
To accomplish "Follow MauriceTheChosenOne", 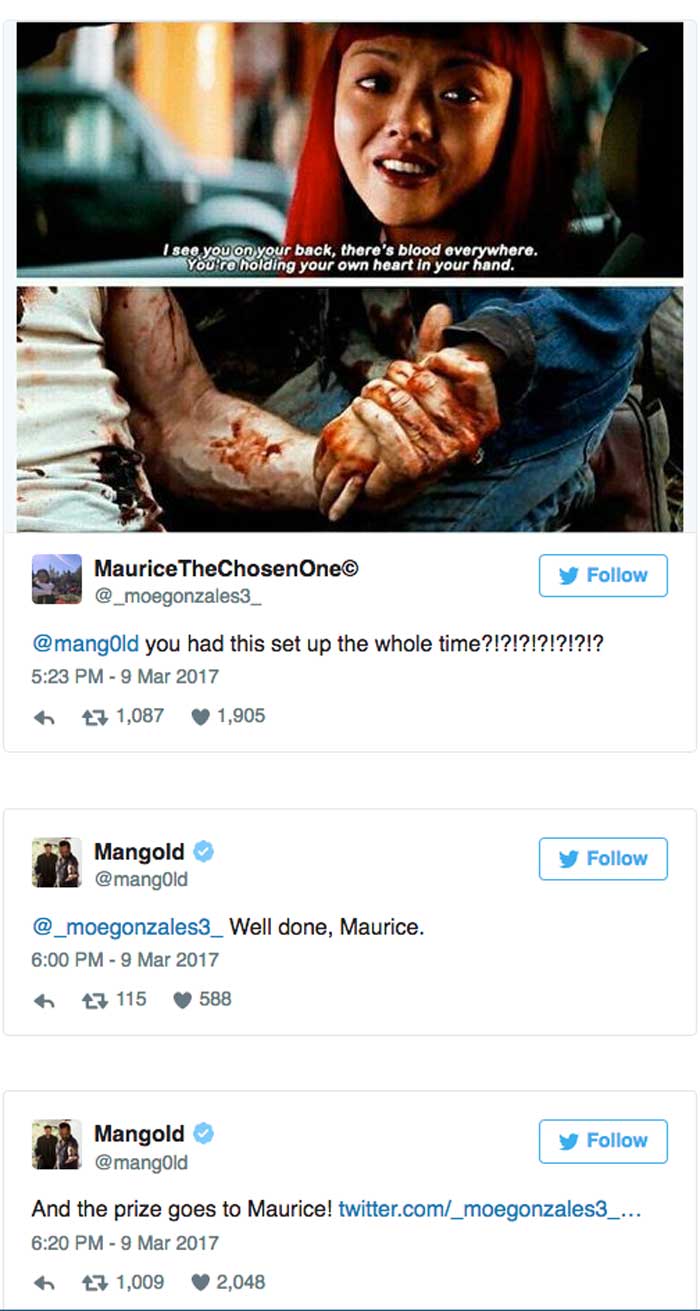I will coord(603,575).
